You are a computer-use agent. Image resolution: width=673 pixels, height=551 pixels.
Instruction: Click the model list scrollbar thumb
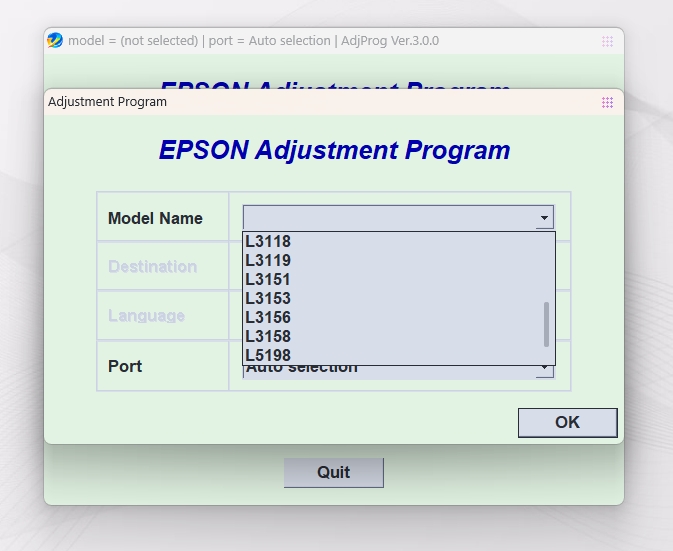point(546,324)
